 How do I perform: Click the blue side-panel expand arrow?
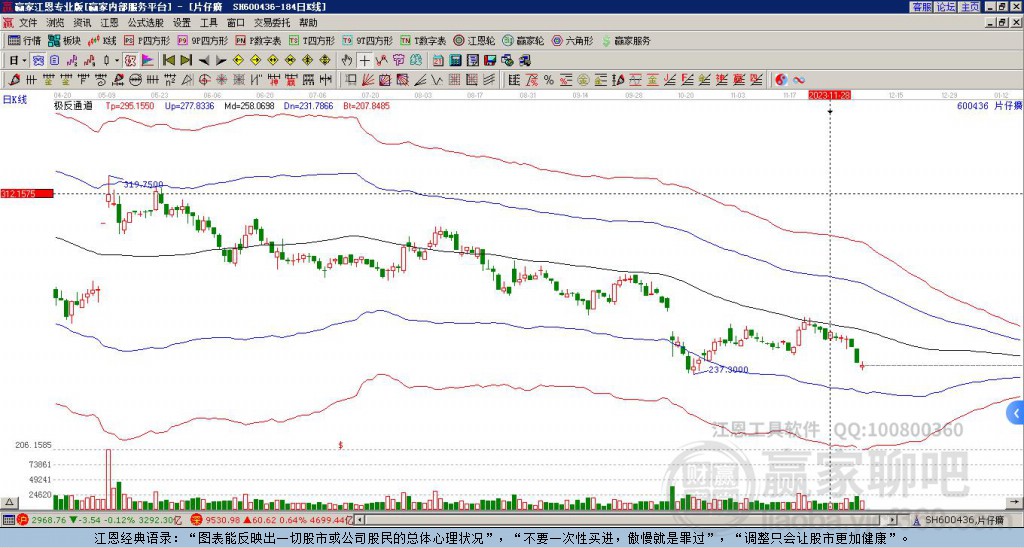pos(1016,413)
